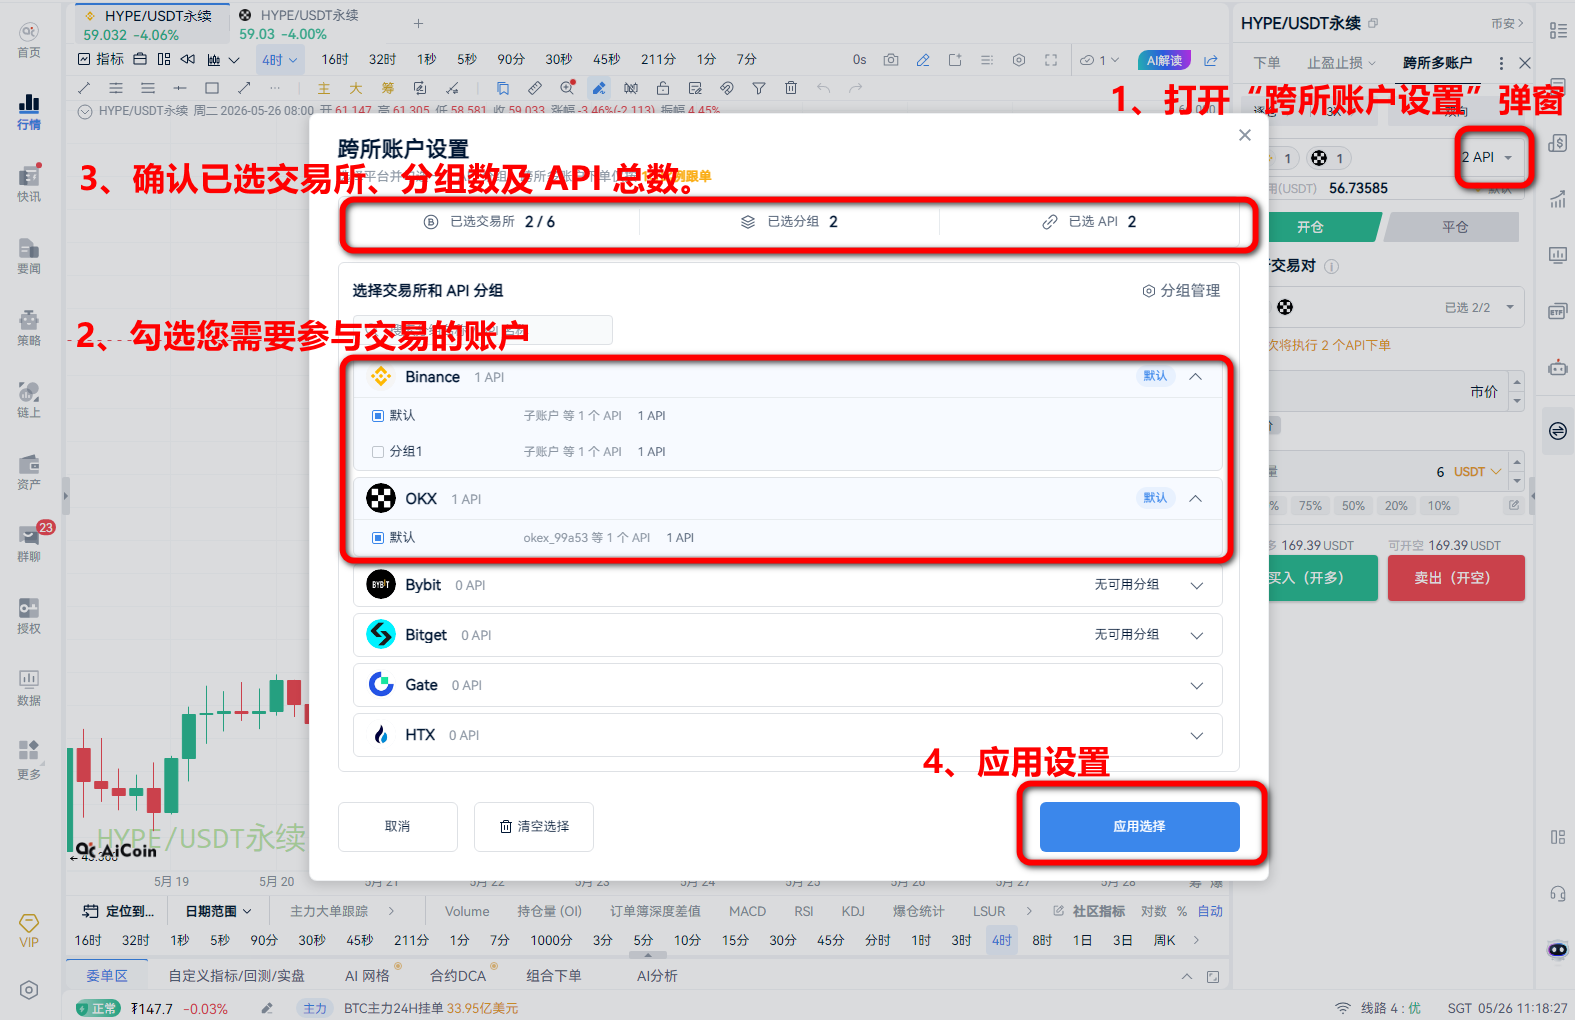Click 市价 market price field
Image resolution: width=1575 pixels, height=1020 pixels.
pos(1388,391)
